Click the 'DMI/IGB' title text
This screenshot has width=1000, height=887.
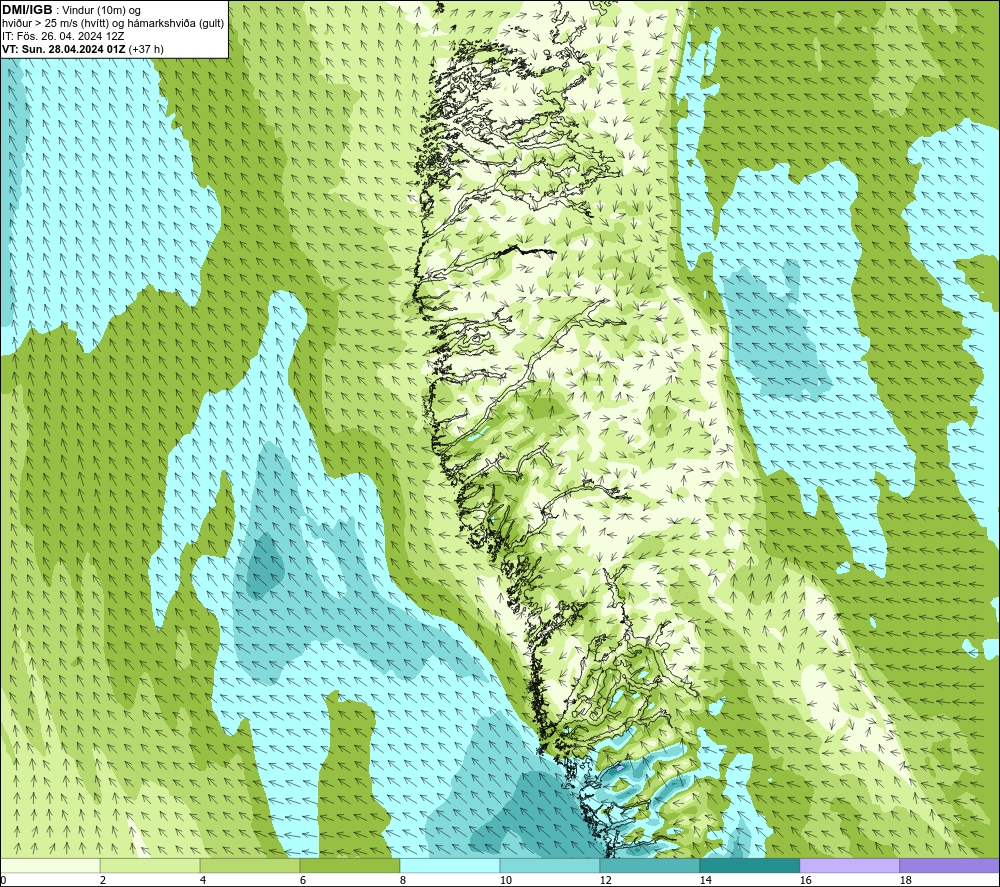(27, 10)
